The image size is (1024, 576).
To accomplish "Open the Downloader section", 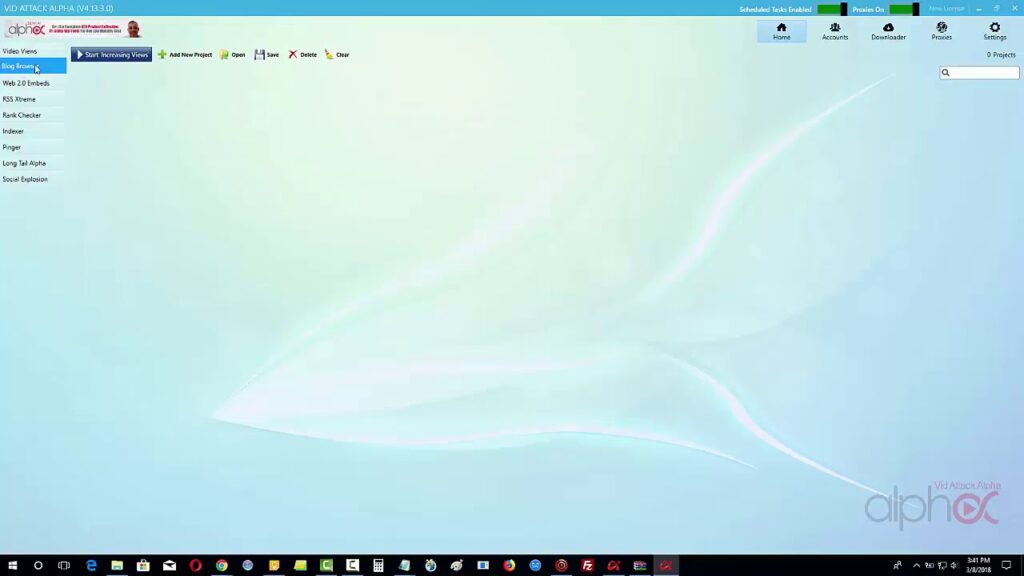I will coord(888,31).
